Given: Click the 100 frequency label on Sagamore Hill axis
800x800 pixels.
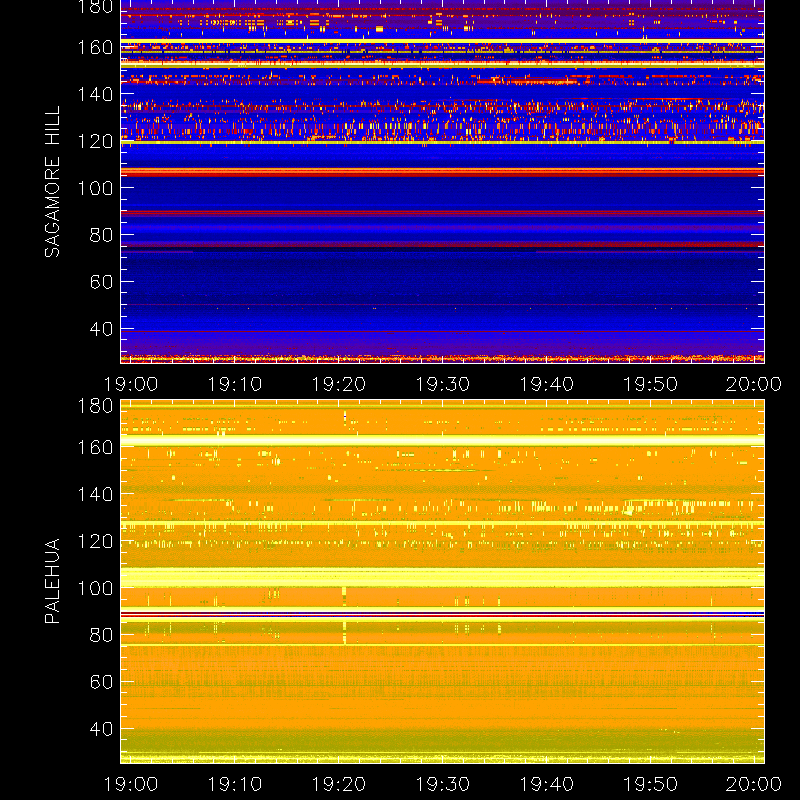Looking at the screenshot, I should click(95, 188).
